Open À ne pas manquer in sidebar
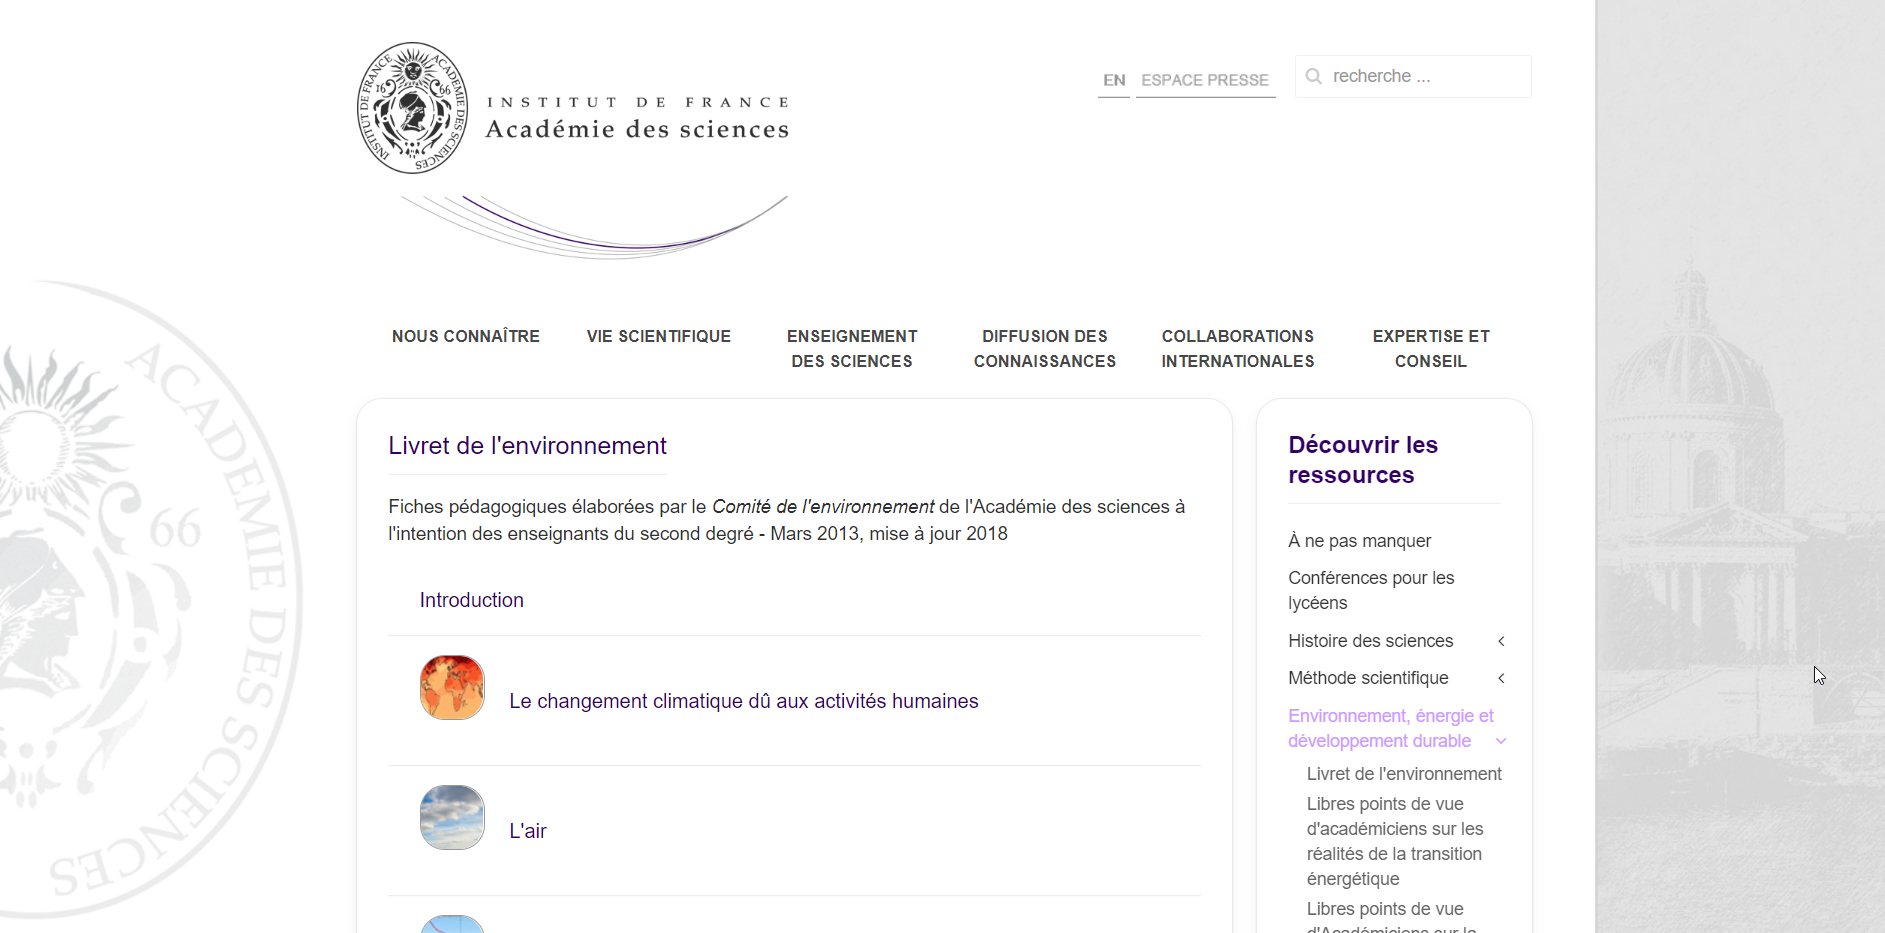Screen dimensions: 1885x933 (x=1360, y=541)
